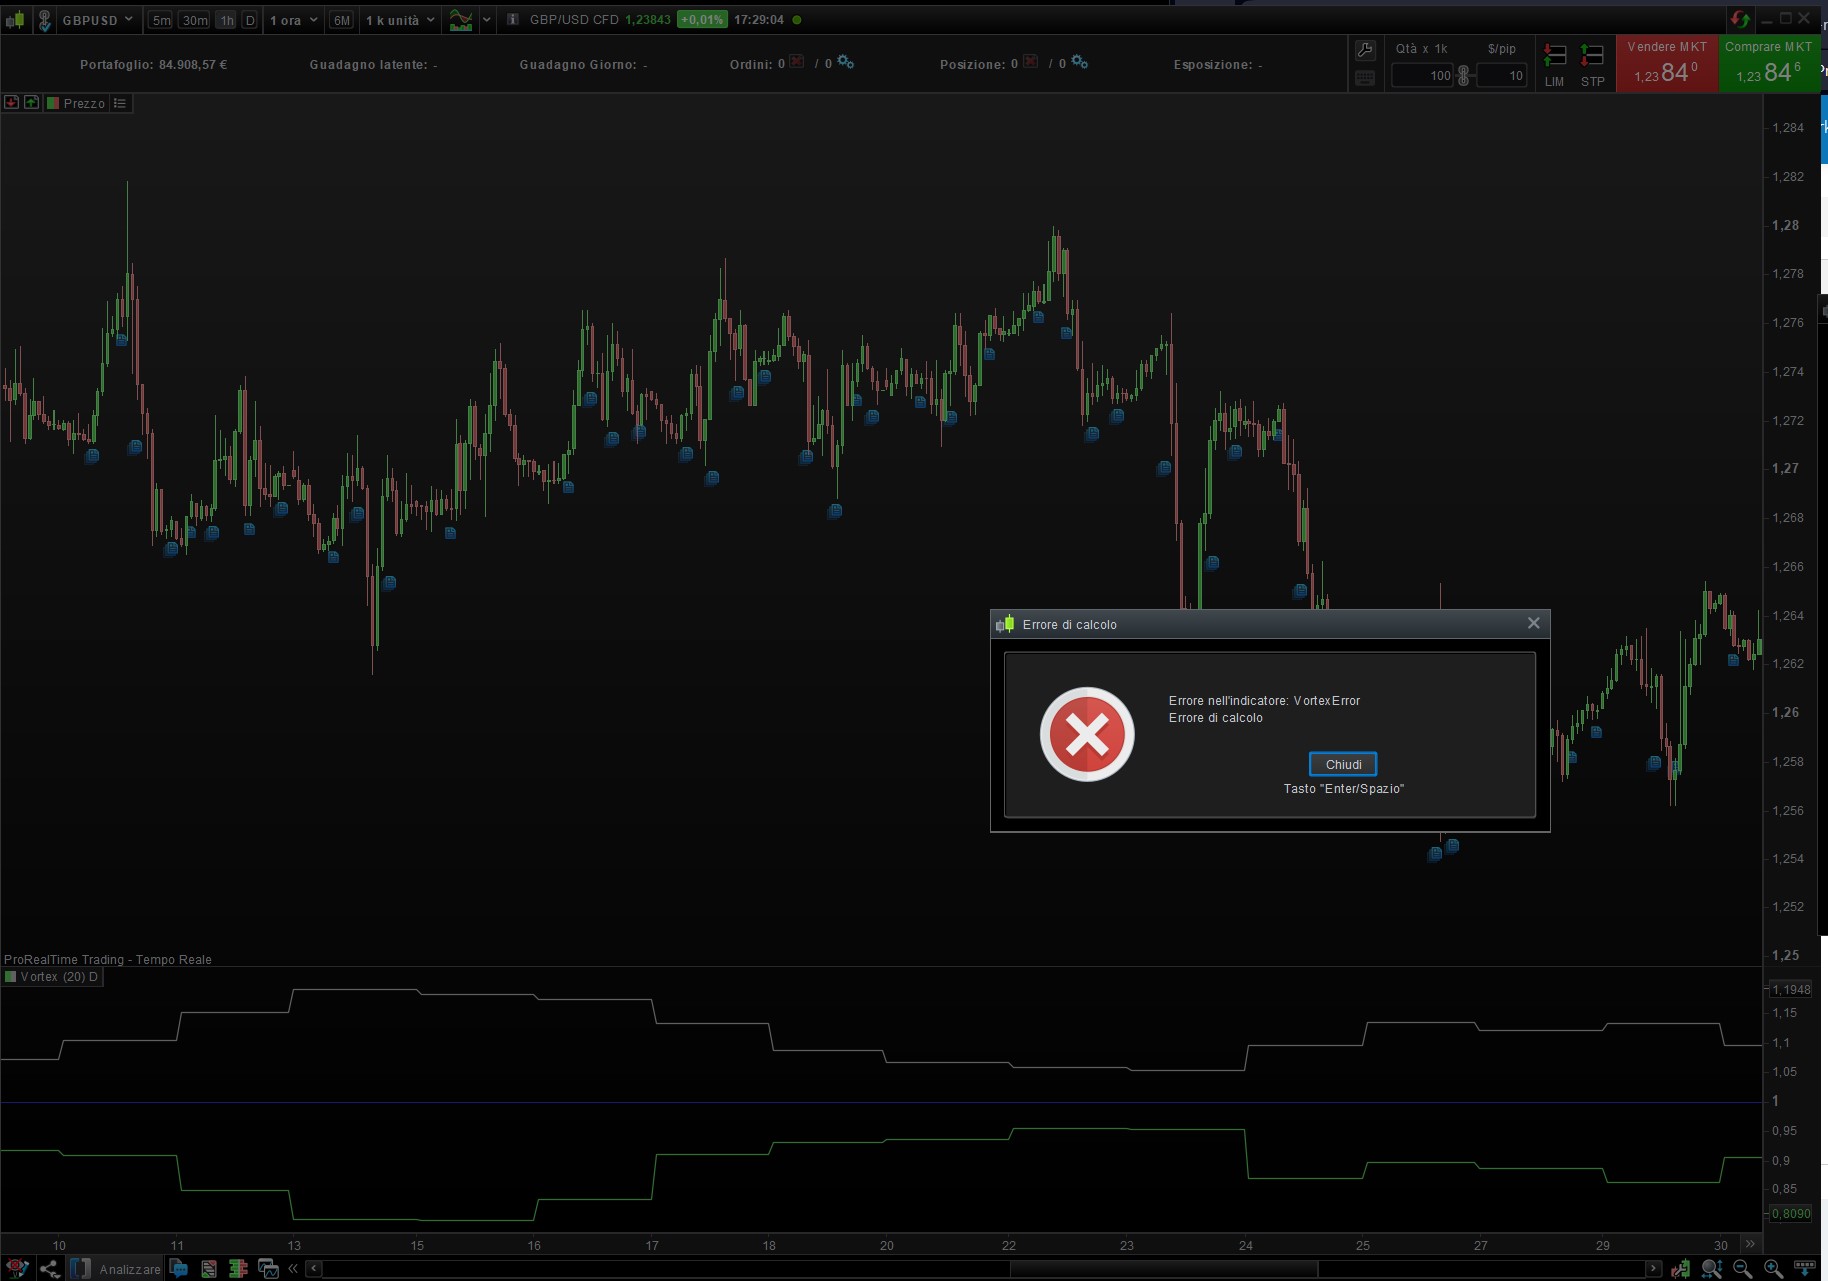Open the Vortex (20) D indicator label
This screenshot has width=1828, height=1281.
click(x=52, y=977)
